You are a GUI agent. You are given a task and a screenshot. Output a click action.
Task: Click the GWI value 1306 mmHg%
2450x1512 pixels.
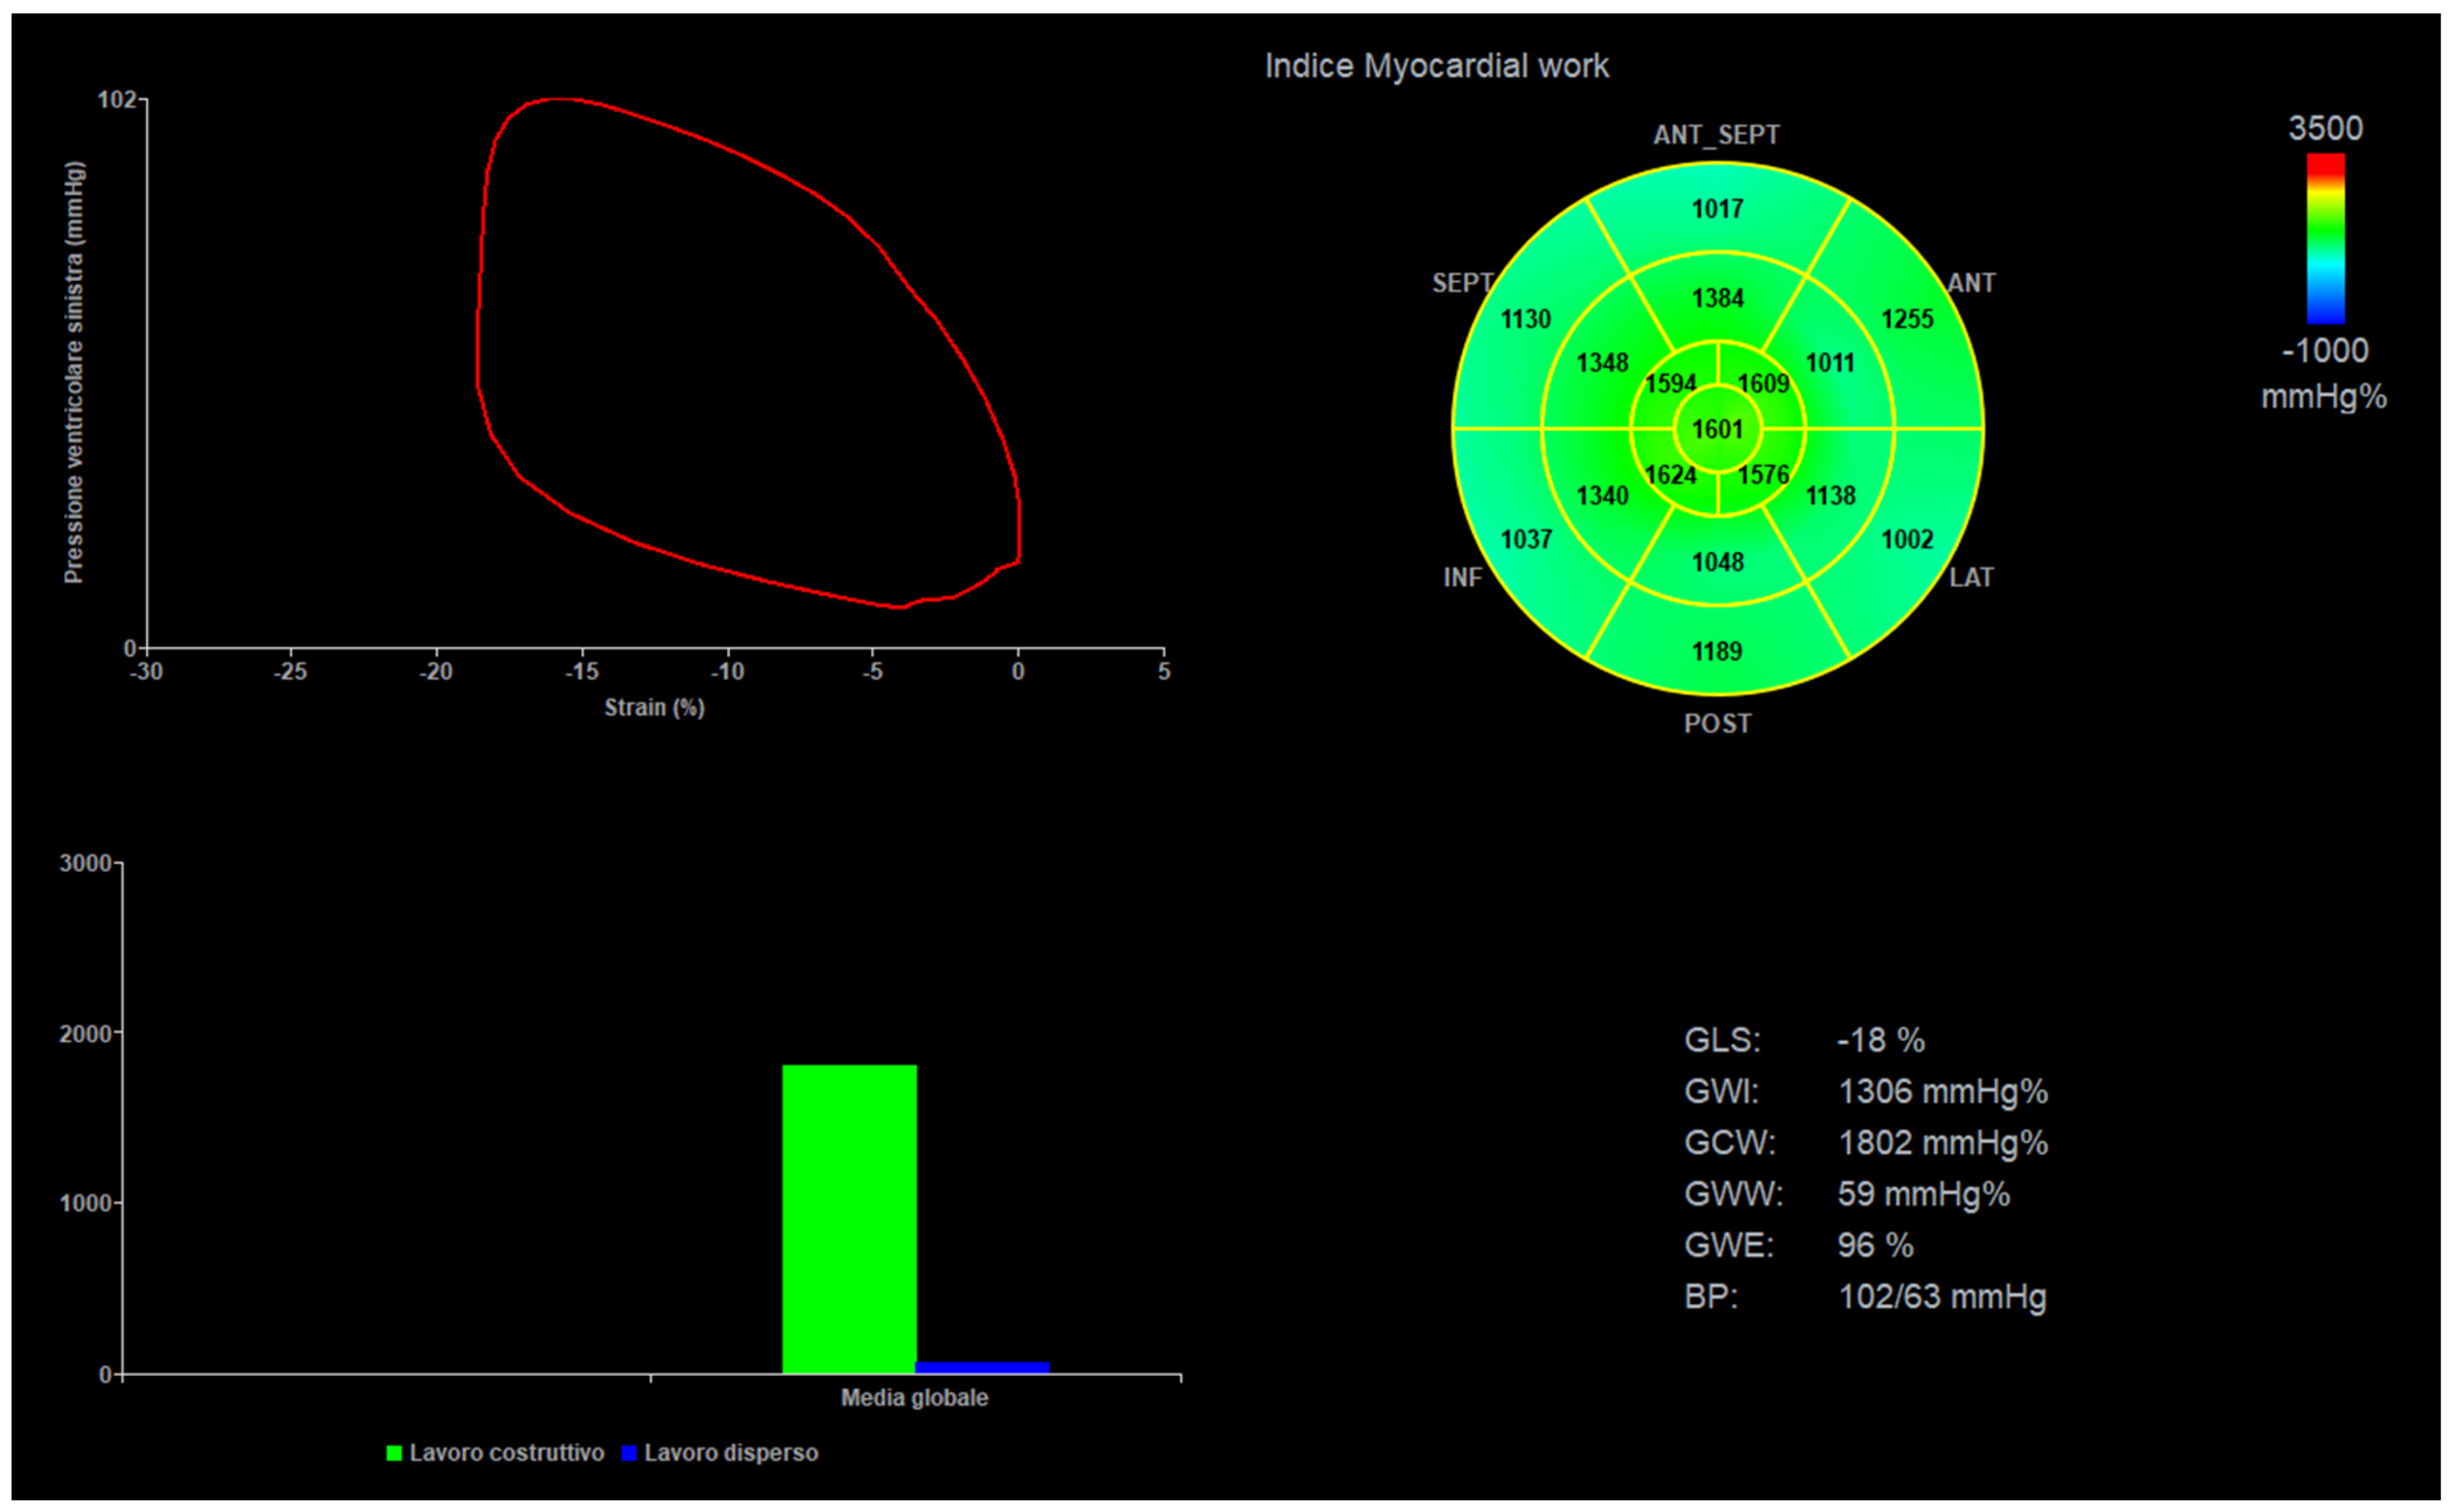tap(1944, 1092)
